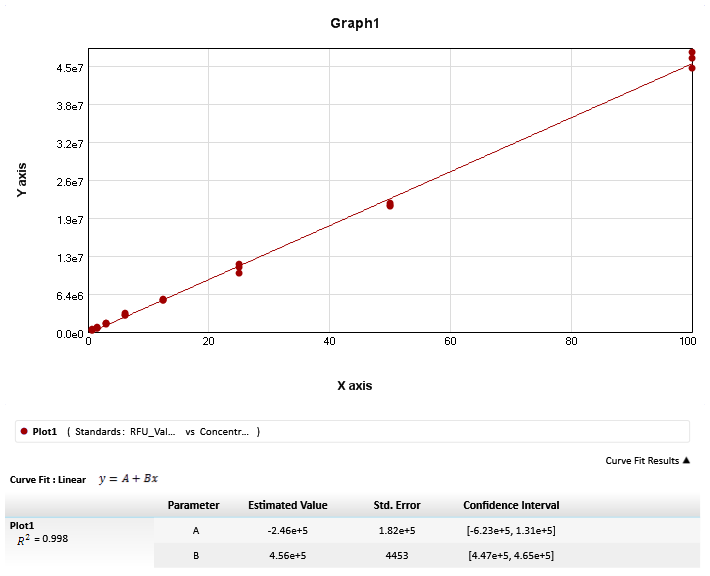Select the Std. Error column header
The height and width of the screenshot is (576, 710).
pos(397,505)
